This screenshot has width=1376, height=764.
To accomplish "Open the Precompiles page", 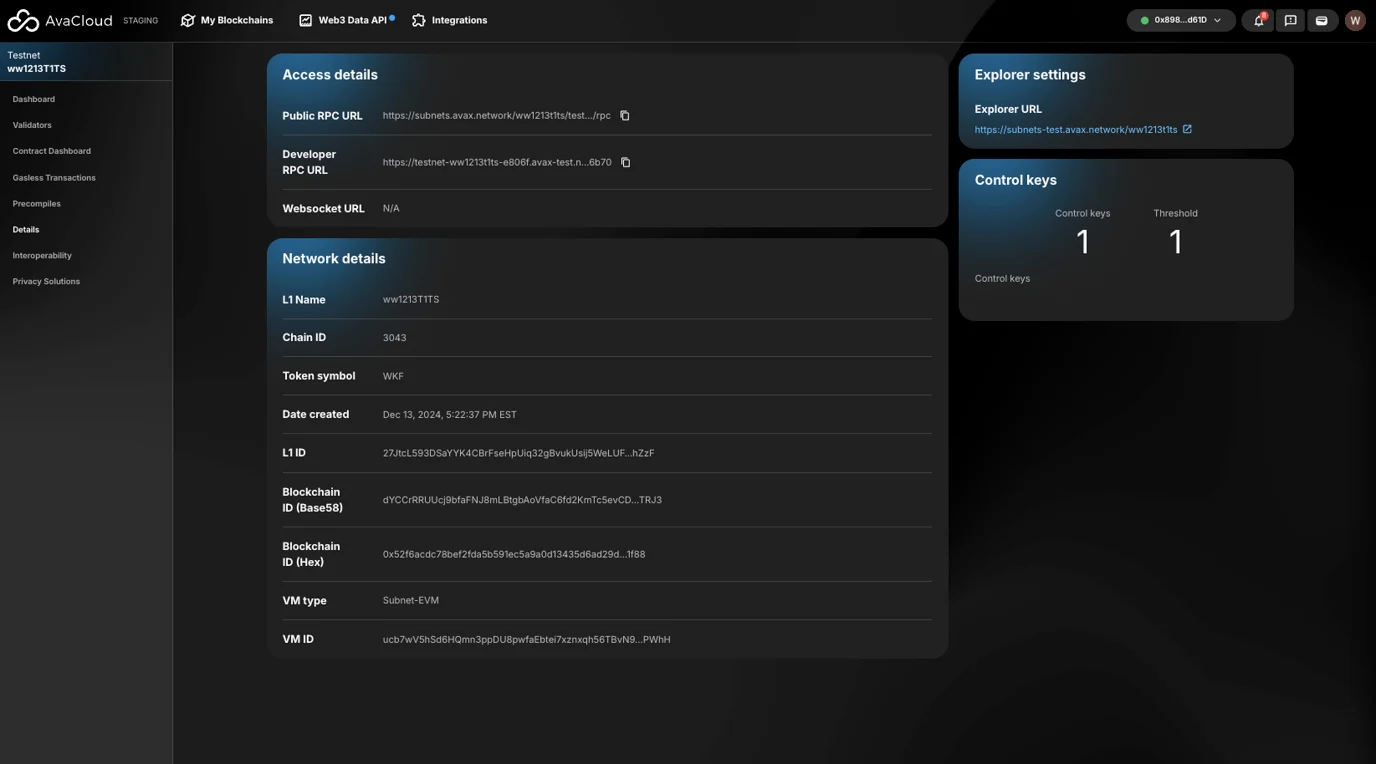I will (37, 204).
